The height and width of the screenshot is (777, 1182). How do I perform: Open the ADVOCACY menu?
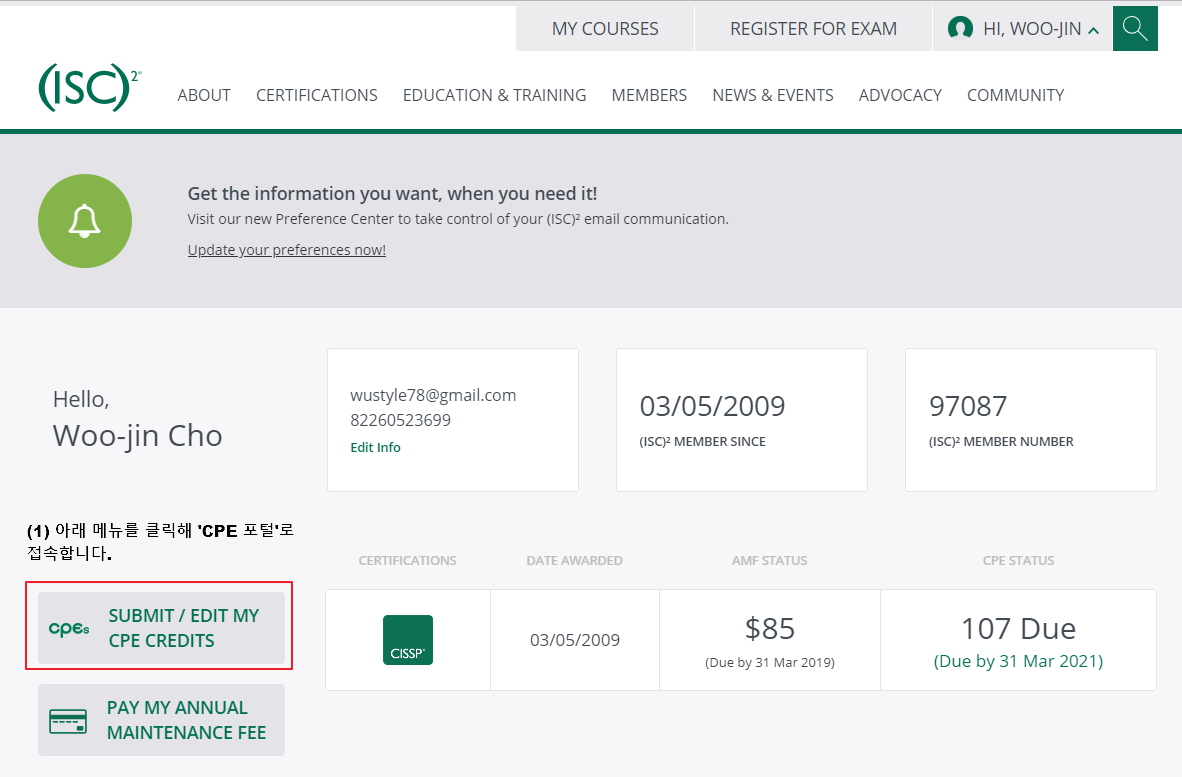pyautogui.click(x=900, y=95)
